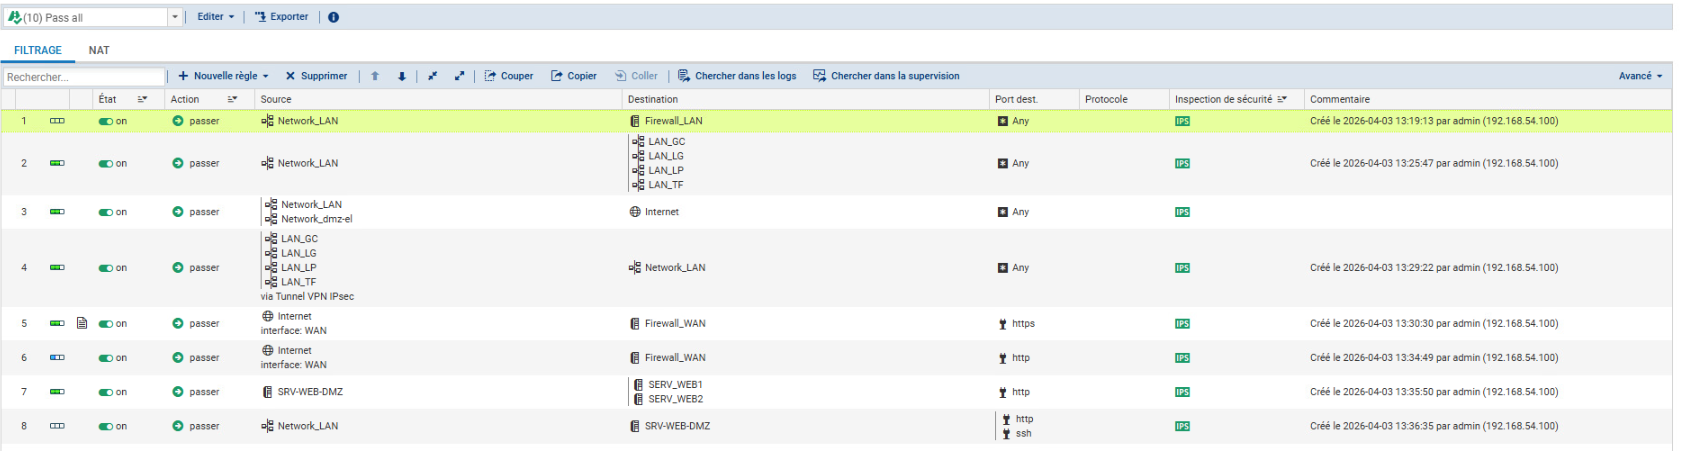Viewport: 1681px width, 451px height.
Task: Disable rule 4 with its state switch
Action: (x=105, y=268)
